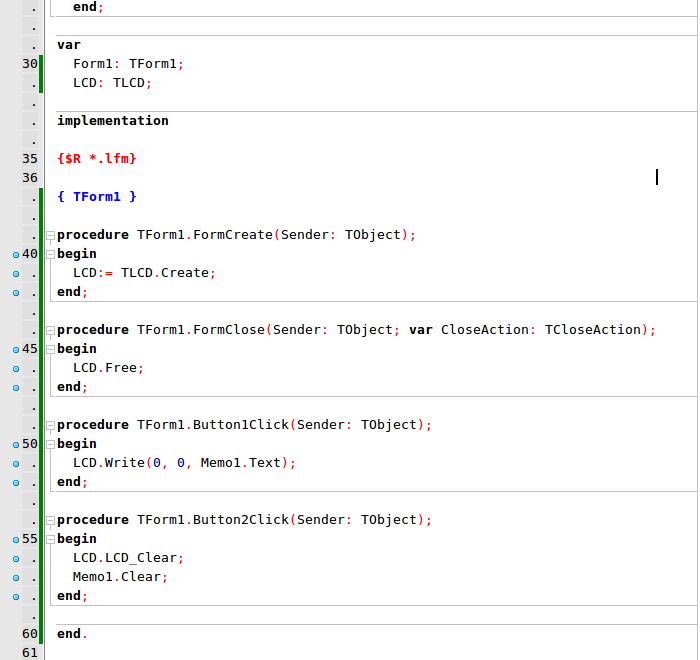Collapse the TForm1.Button2Click procedure fold marker

(50, 521)
